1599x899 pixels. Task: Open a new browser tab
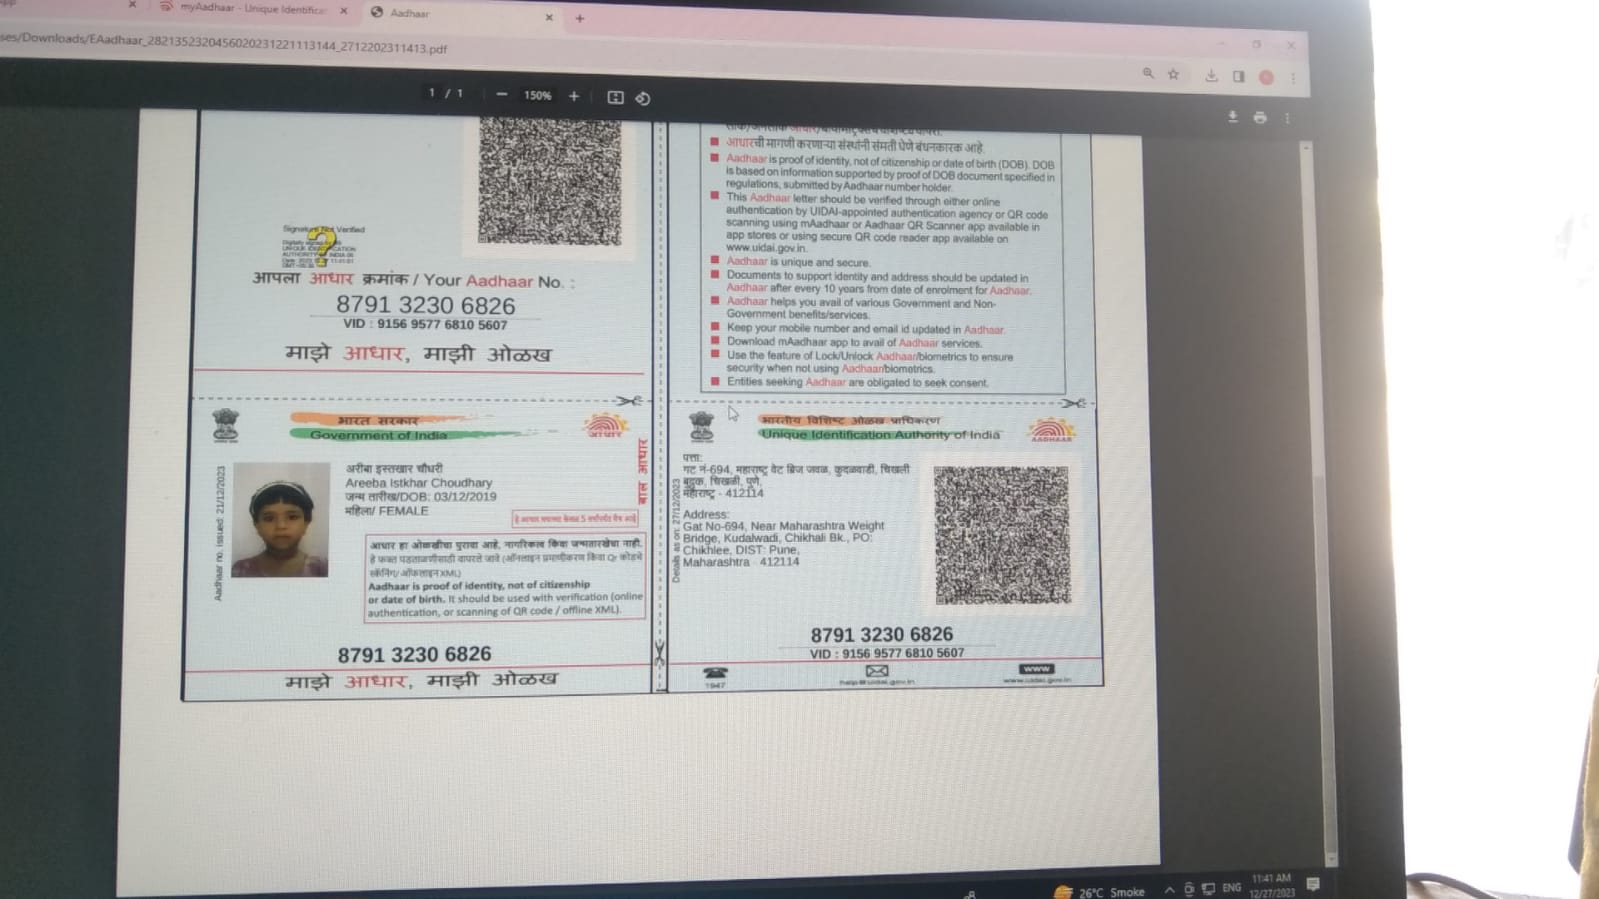click(580, 18)
